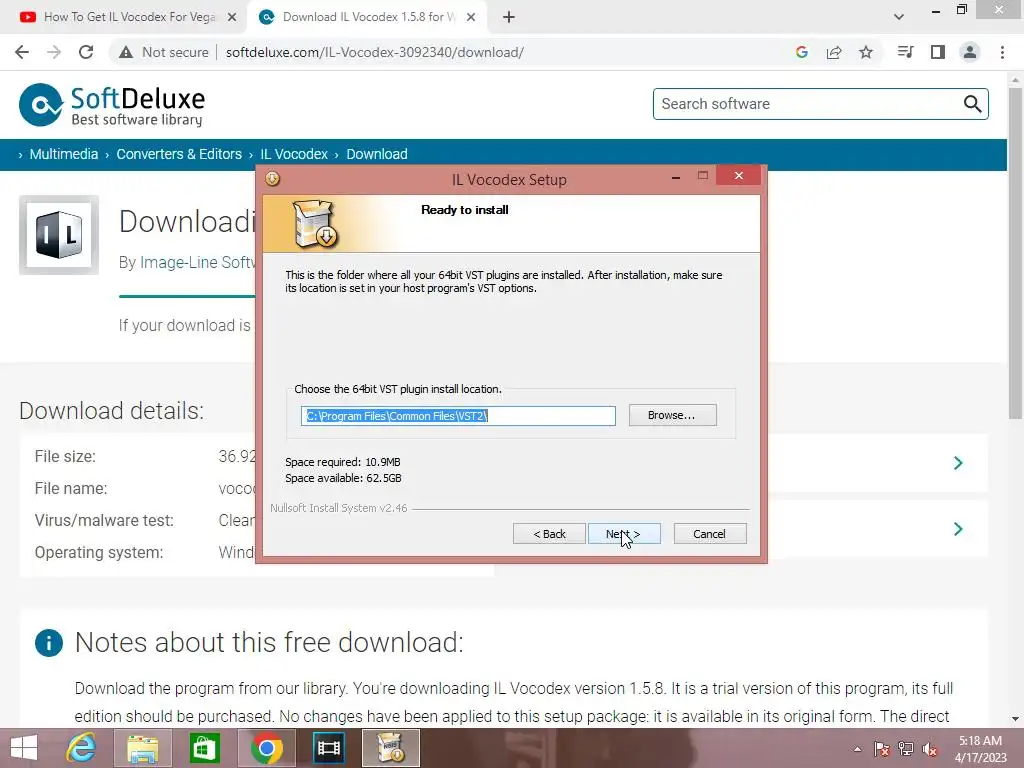Bookmark this page with the star icon
Screen dimensions: 1024x768
pos(866,52)
